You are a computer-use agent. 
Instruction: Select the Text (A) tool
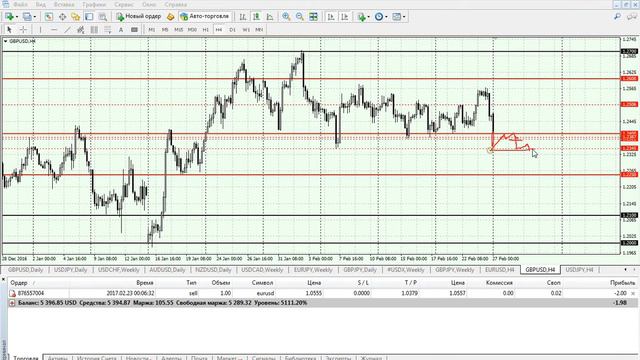(x=121, y=30)
